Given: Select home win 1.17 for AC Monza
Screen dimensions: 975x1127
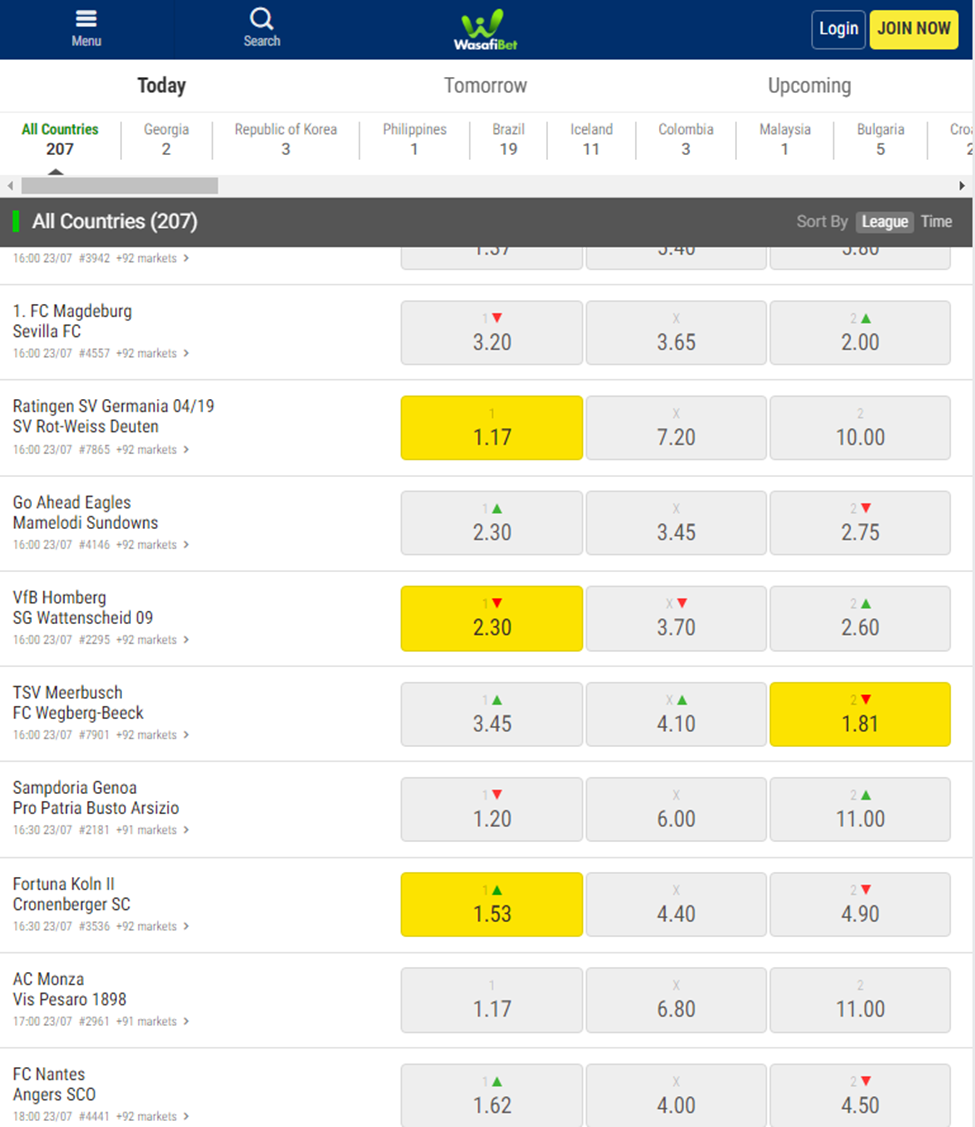Looking at the screenshot, I should 491,1000.
